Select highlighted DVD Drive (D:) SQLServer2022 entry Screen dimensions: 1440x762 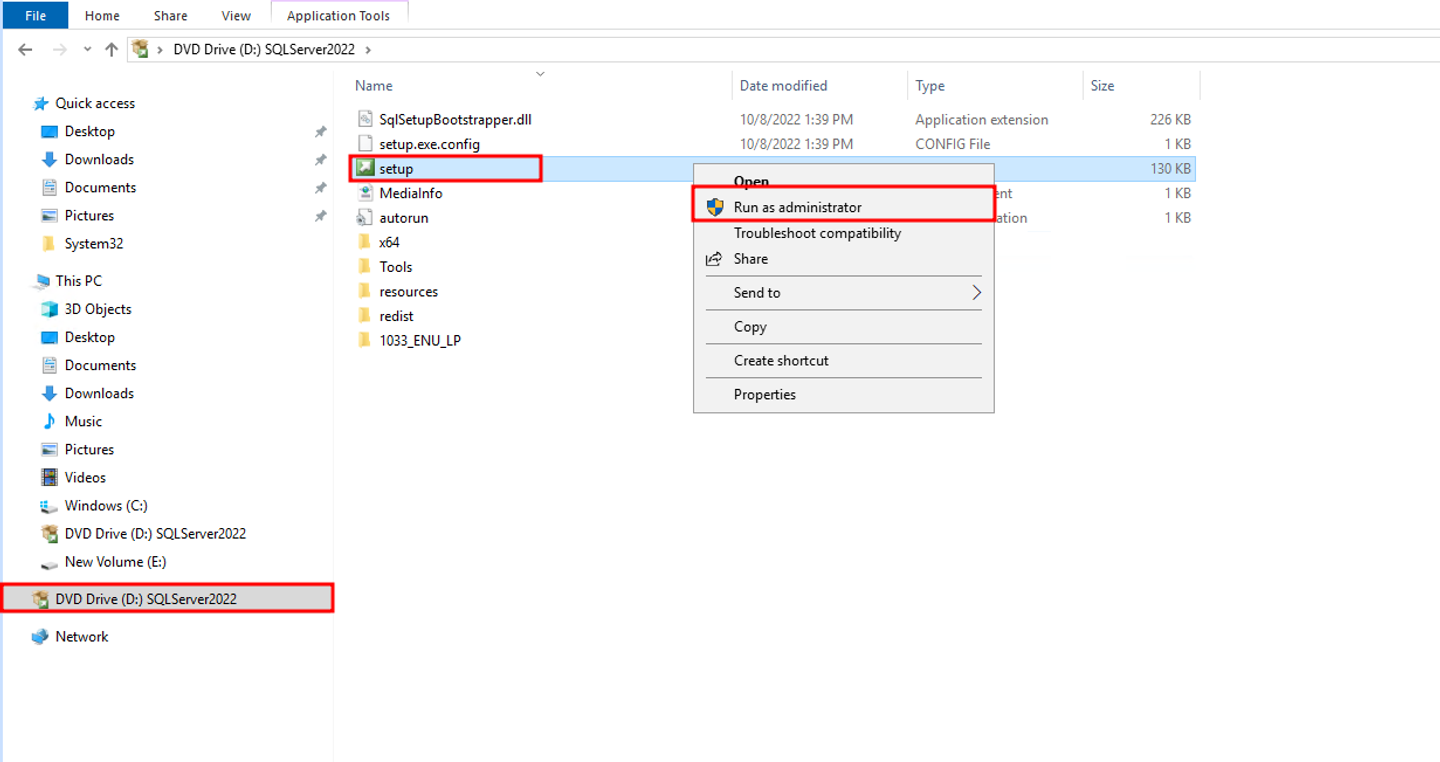point(167,599)
